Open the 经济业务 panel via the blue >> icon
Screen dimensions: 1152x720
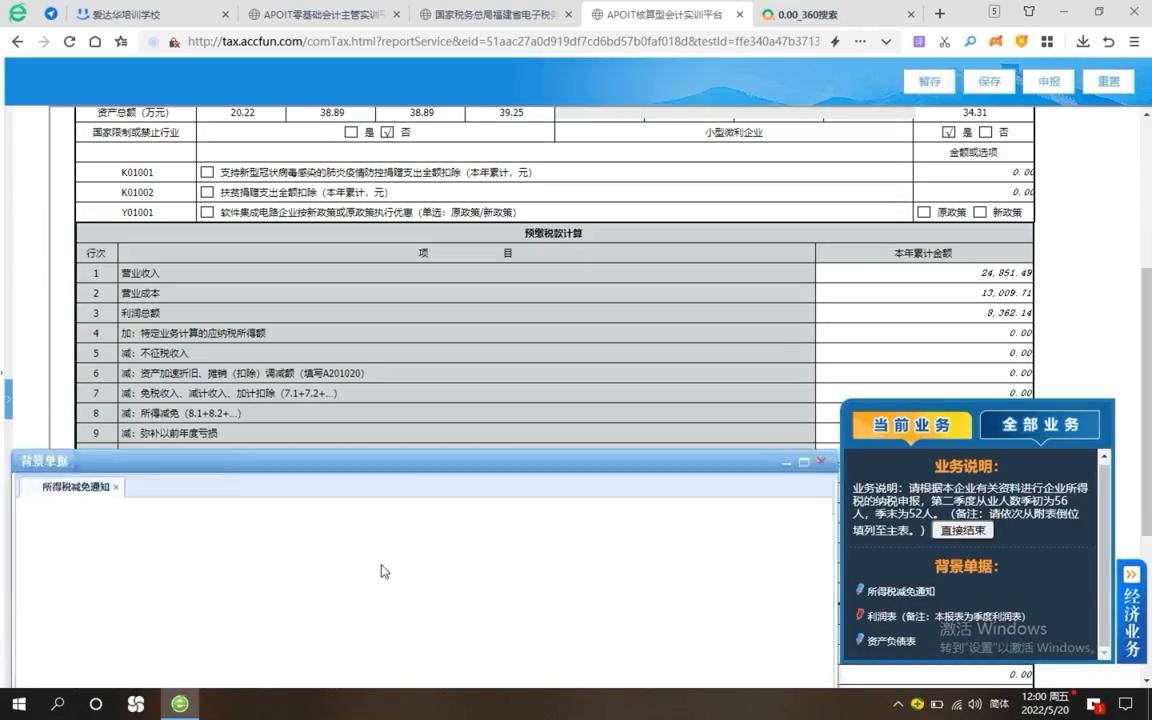tap(1130, 575)
